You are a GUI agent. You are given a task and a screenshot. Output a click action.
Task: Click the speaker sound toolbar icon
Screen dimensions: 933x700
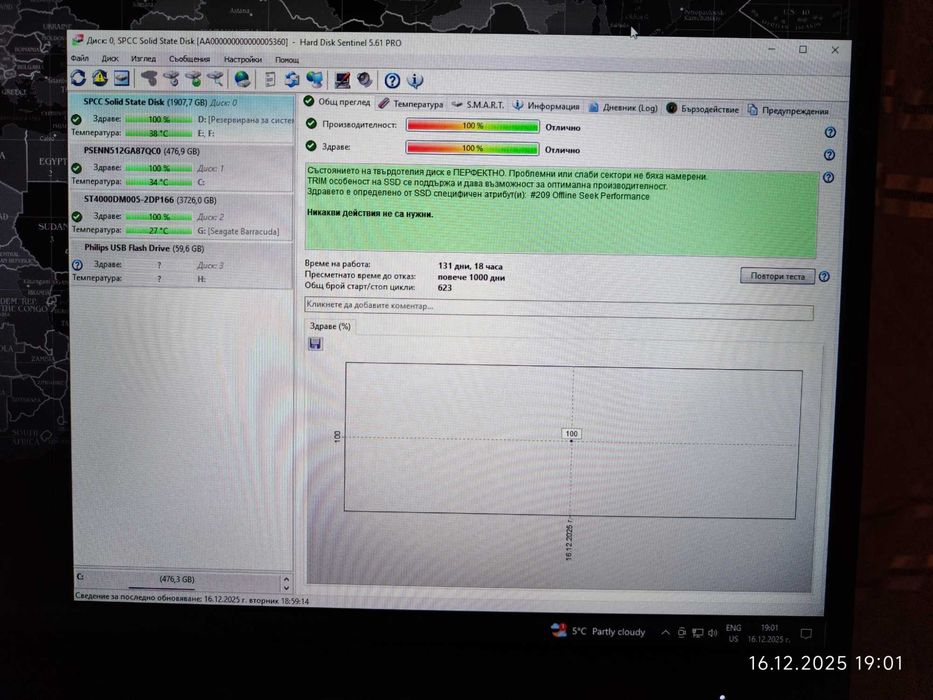[365, 80]
